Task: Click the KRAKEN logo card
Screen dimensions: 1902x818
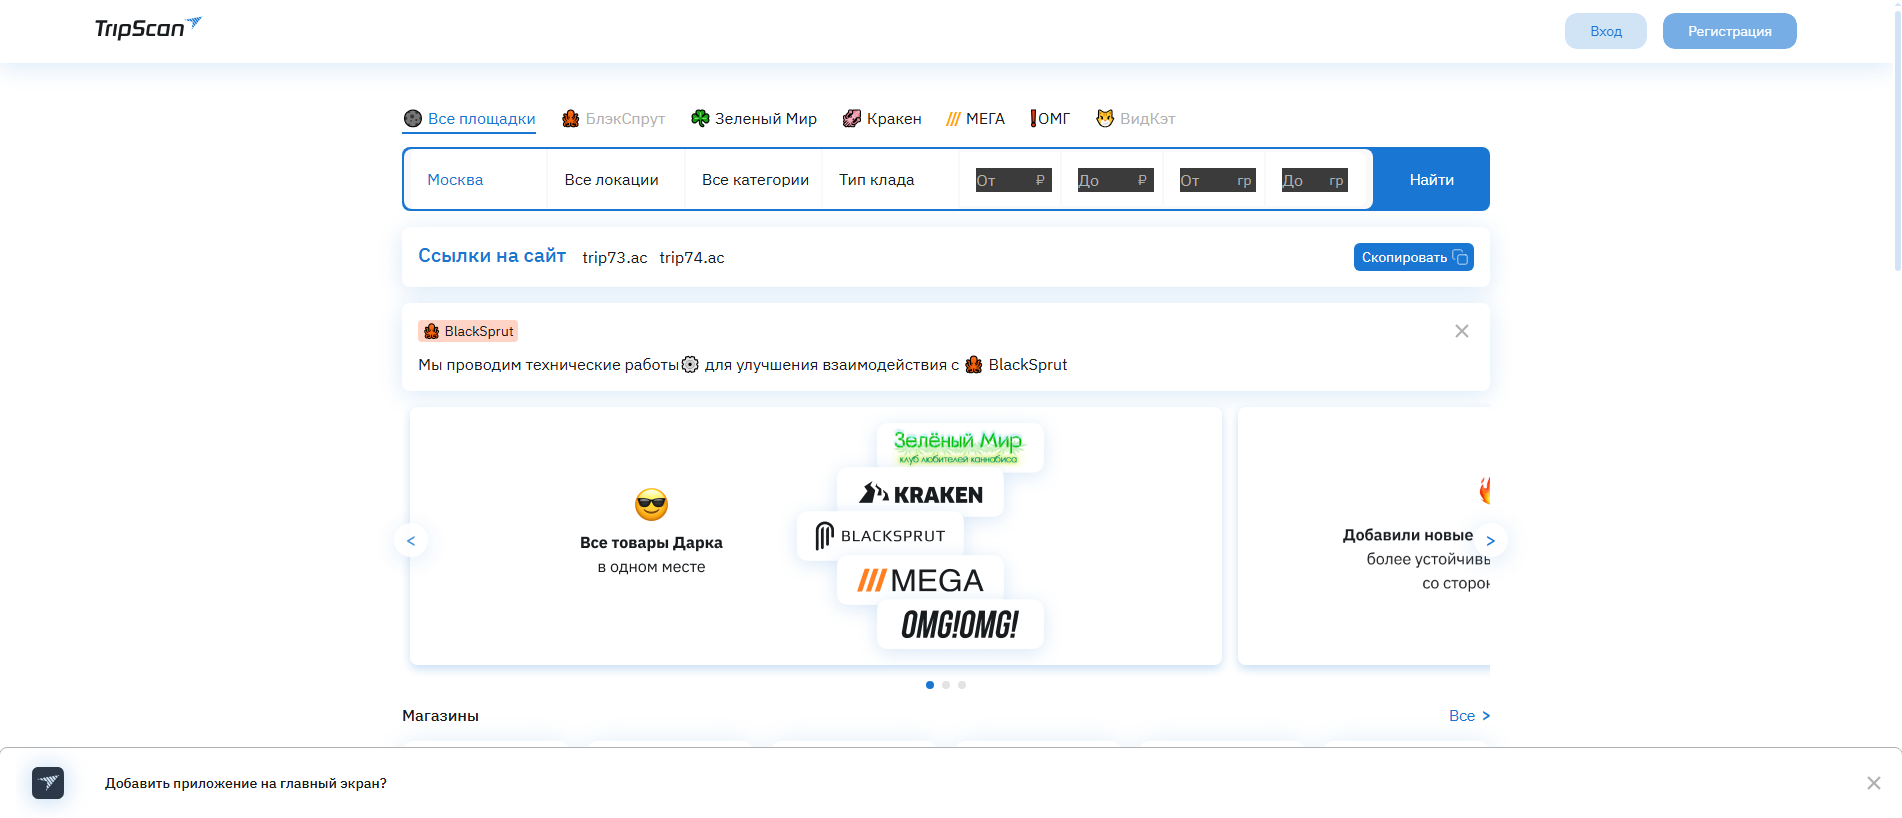Action: 920,493
